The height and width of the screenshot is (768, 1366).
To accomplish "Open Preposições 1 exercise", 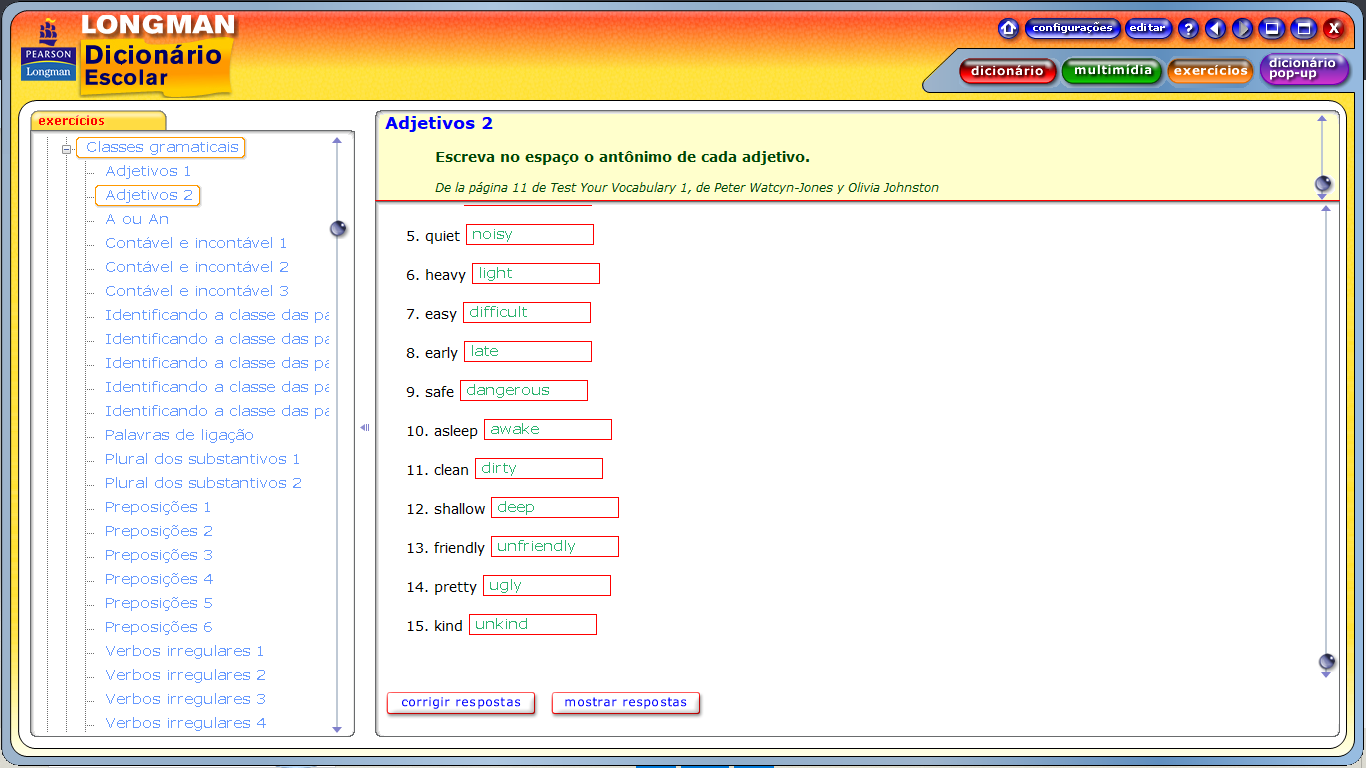I will [158, 507].
